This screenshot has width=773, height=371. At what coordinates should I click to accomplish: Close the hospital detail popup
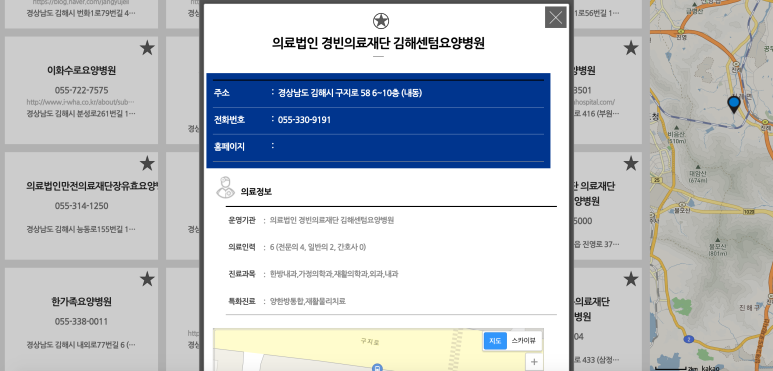556,17
